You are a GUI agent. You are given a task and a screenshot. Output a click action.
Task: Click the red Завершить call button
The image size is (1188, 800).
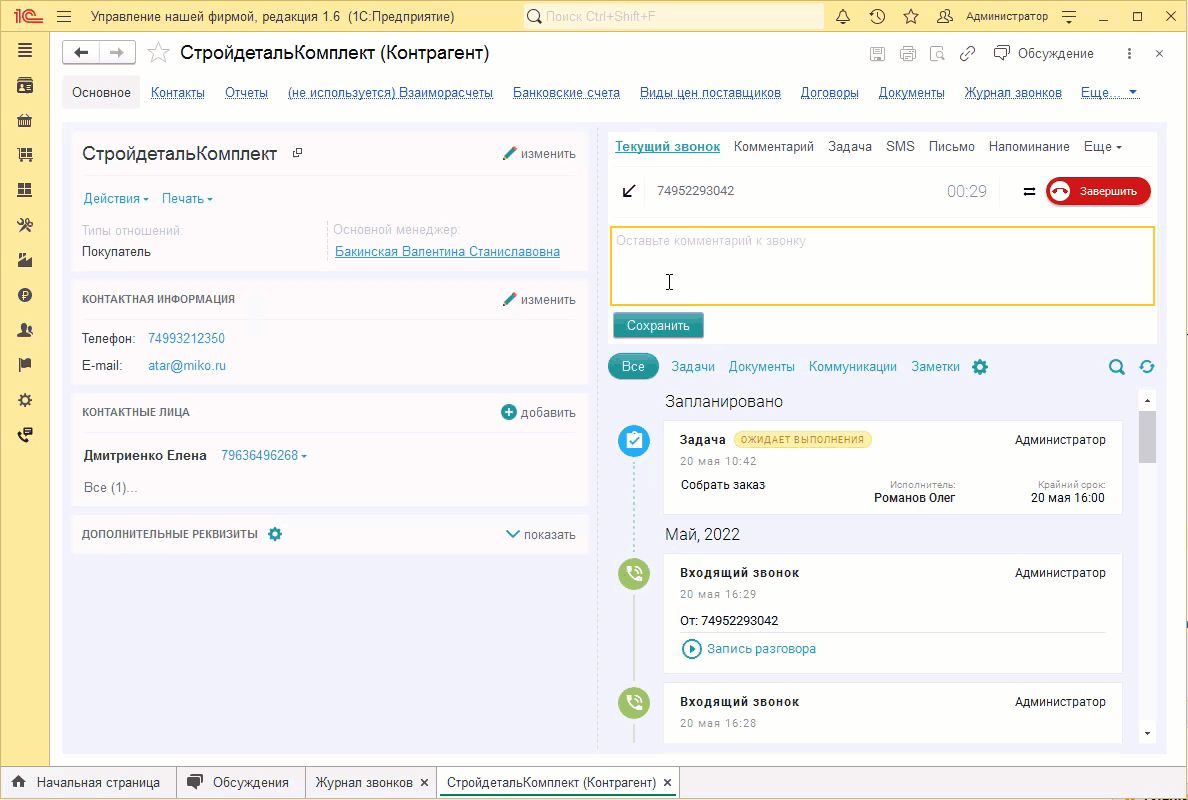pyautogui.click(x=1098, y=192)
